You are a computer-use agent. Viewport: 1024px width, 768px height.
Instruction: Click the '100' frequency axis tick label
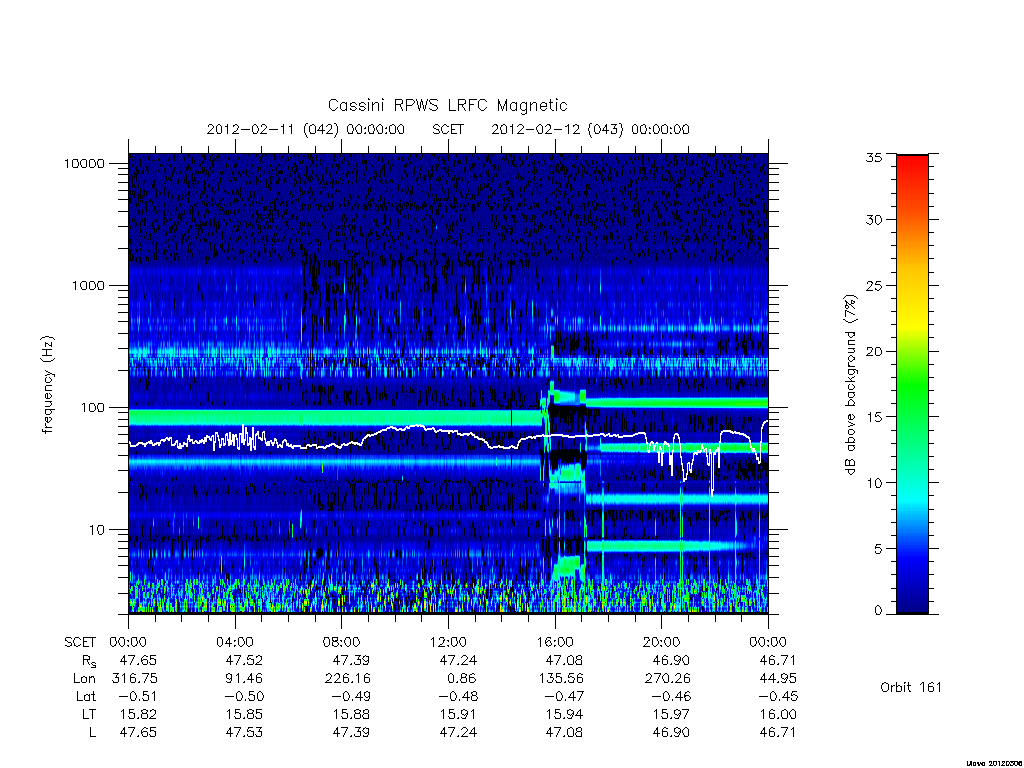92,408
